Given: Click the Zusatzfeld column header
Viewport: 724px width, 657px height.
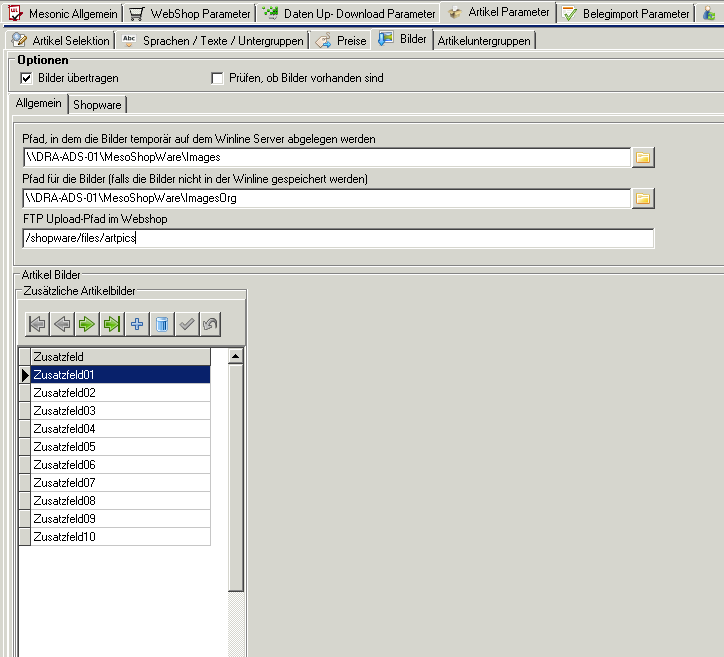Looking at the screenshot, I should point(120,357).
